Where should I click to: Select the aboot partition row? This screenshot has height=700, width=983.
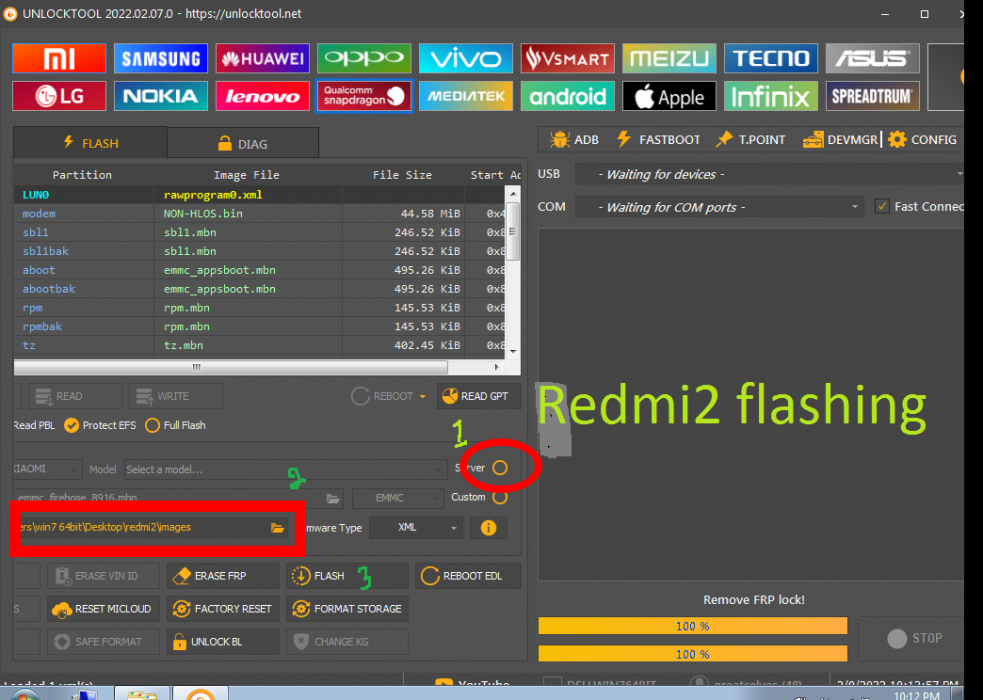[260, 270]
